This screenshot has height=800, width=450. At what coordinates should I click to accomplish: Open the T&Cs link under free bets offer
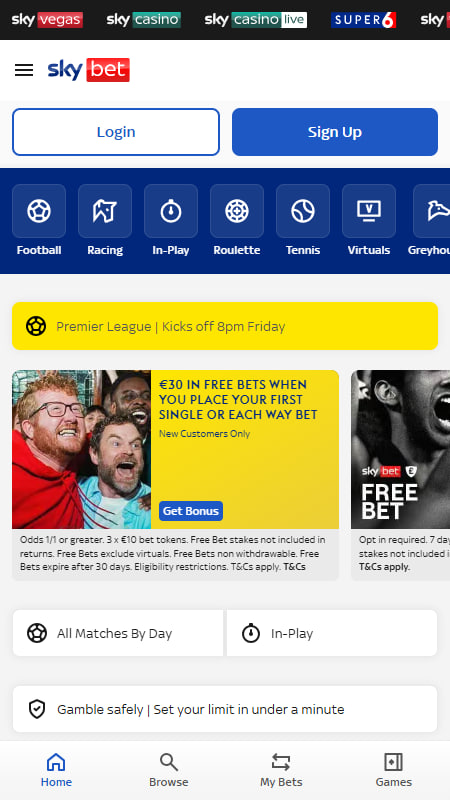(x=294, y=567)
